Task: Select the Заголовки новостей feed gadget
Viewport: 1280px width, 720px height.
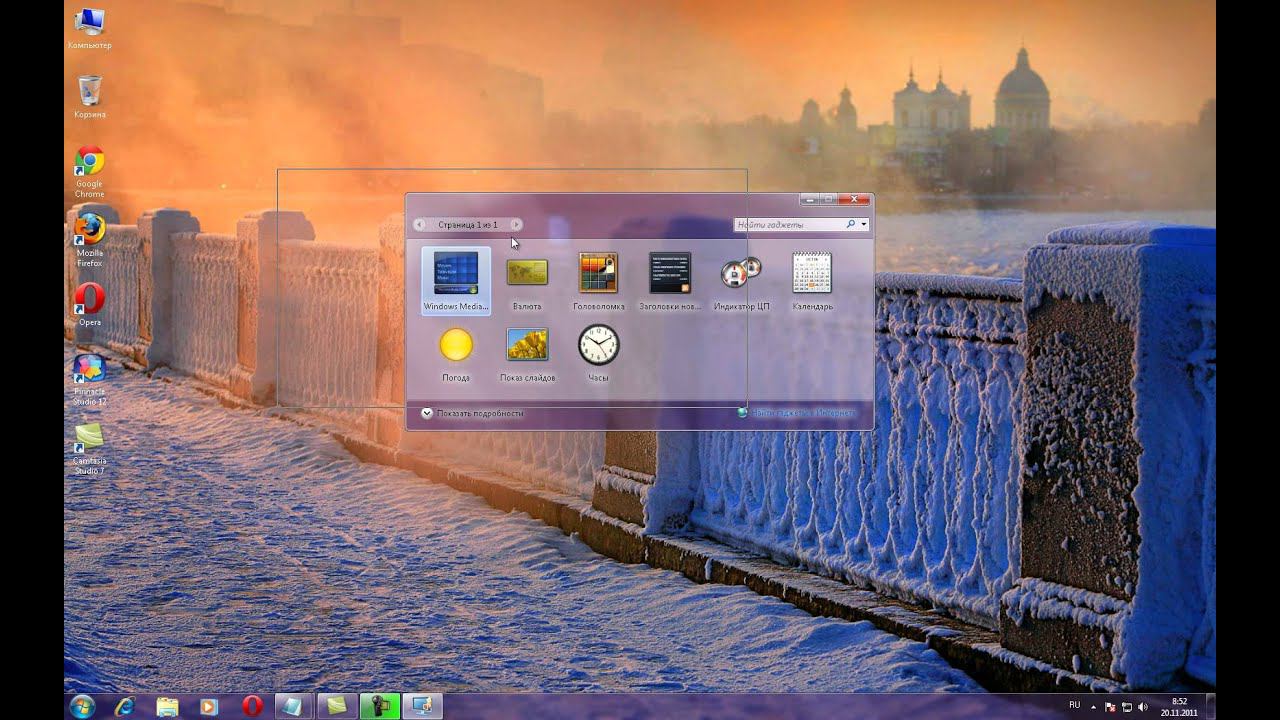Action: click(670, 281)
